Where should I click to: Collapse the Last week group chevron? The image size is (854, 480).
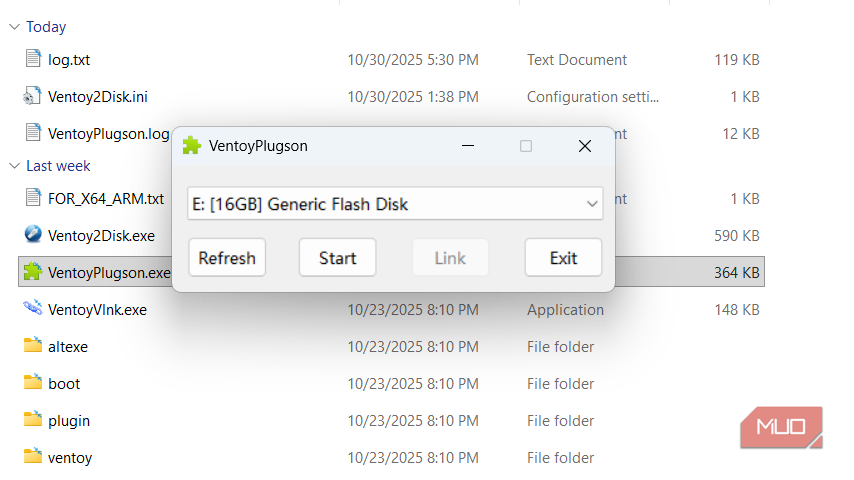click(15, 166)
